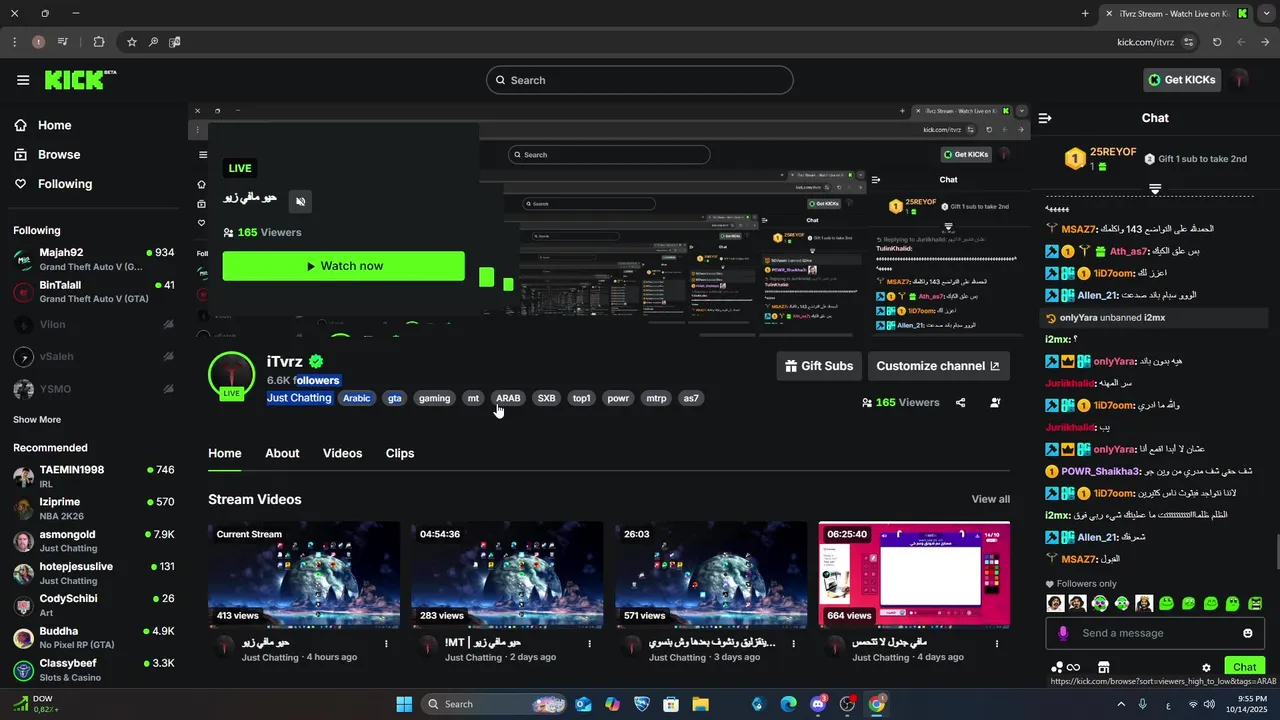Click the Windows Start button
This screenshot has width=1280, height=720.
(404, 704)
